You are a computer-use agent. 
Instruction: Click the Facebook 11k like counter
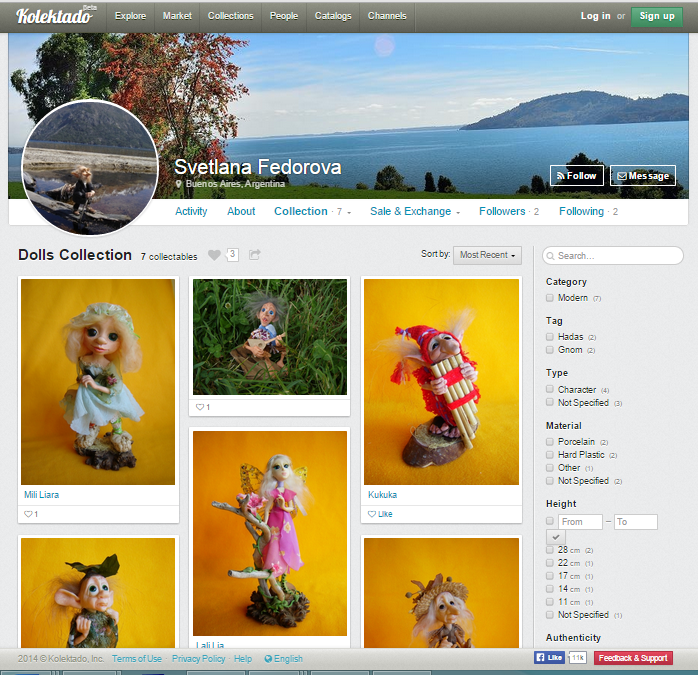pos(578,658)
